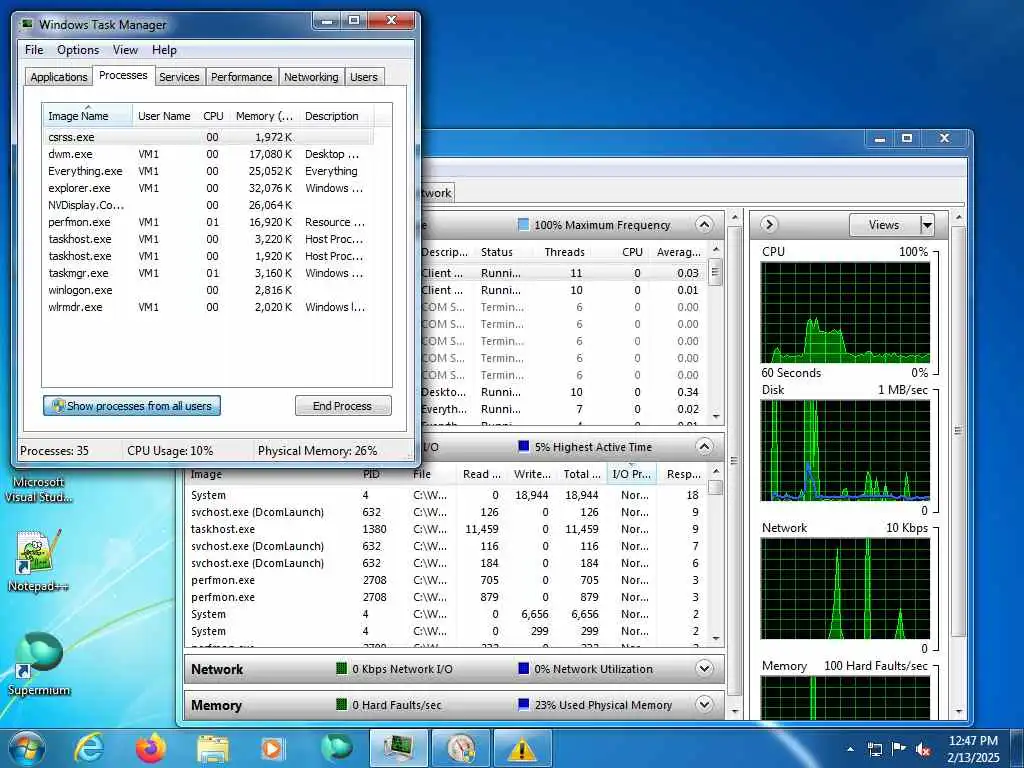Open the network tray icon

pos(874,749)
